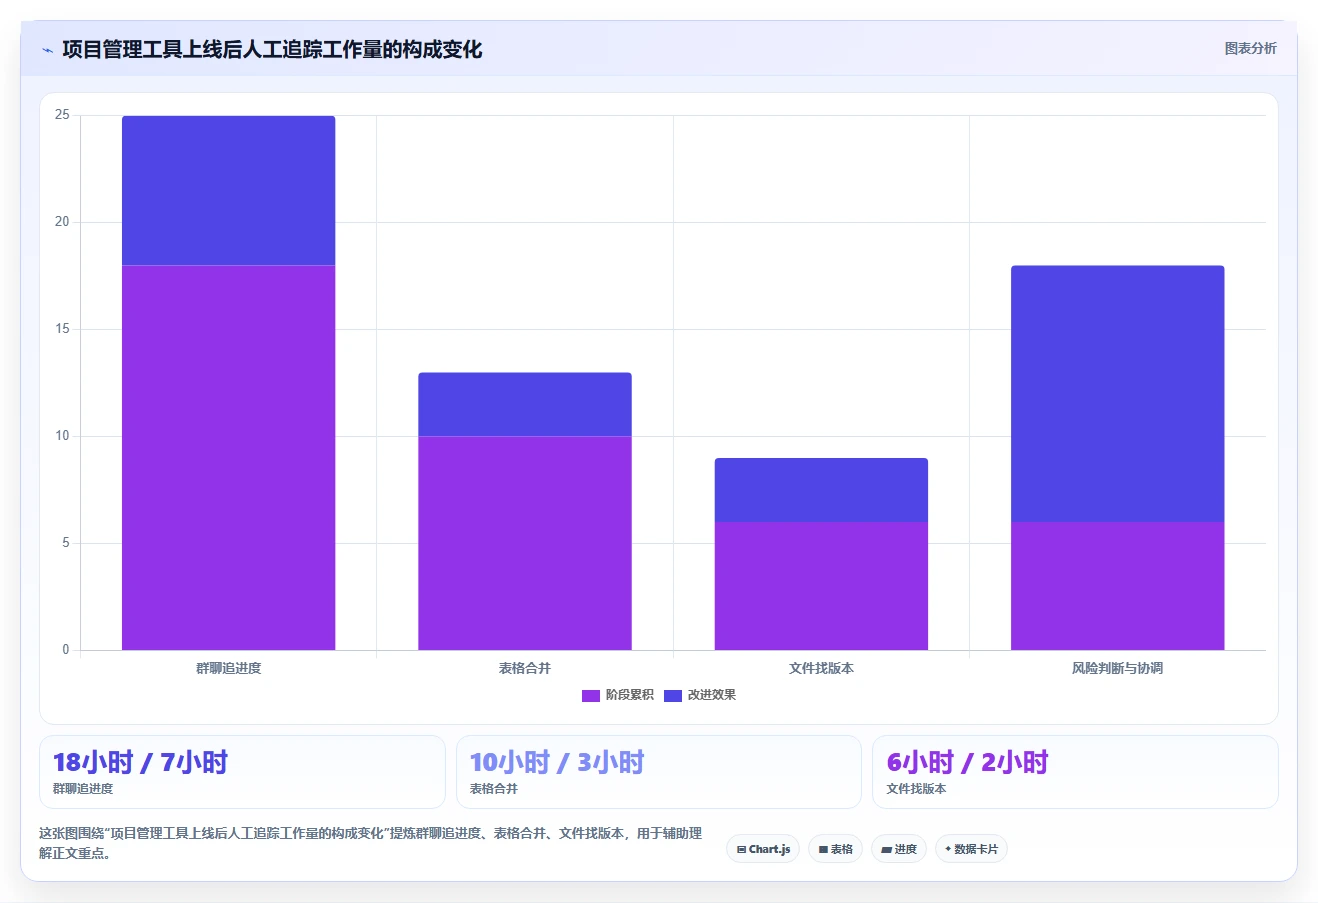This screenshot has height=903, width=1318.
Task: Click the blue 群聊追进度 bar segment
Action: coord(228,190)
